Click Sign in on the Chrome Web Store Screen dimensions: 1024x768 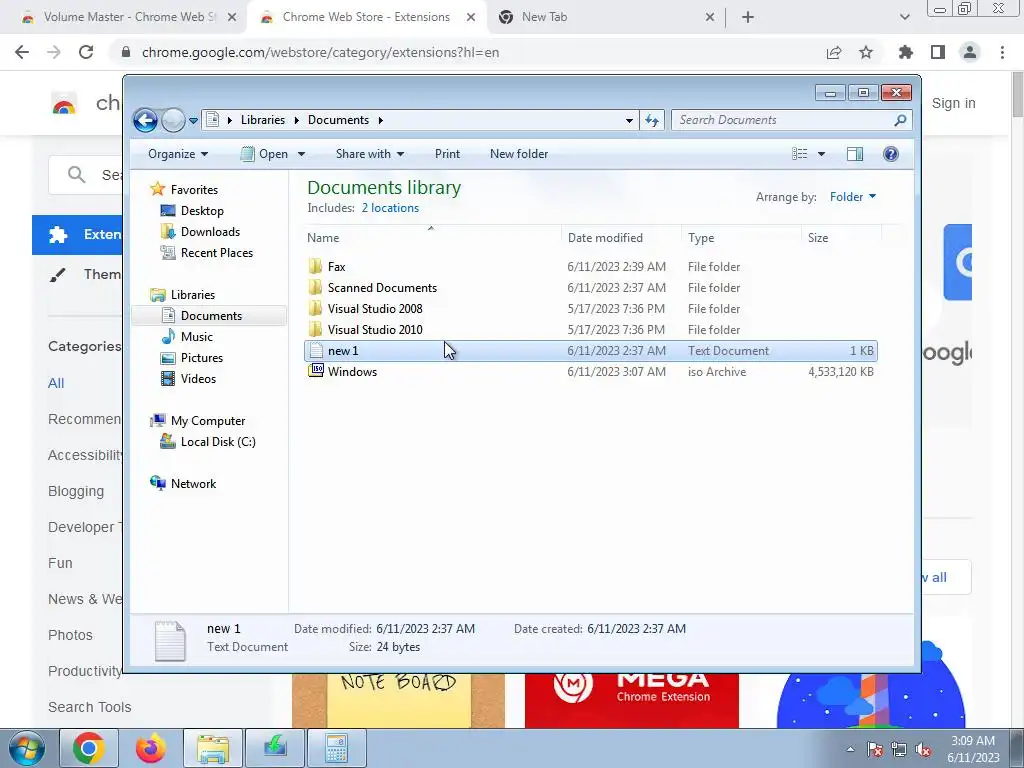coord(953,103)
